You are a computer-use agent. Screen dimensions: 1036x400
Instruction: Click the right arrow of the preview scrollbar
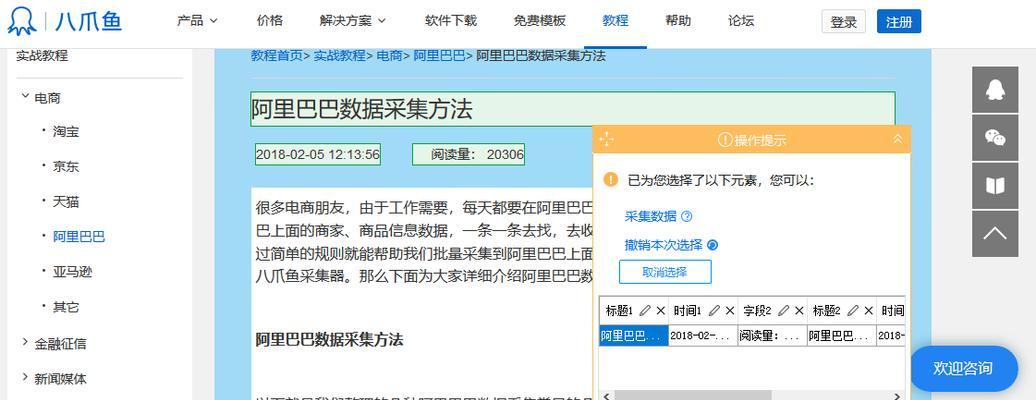(x=897, y=395)
